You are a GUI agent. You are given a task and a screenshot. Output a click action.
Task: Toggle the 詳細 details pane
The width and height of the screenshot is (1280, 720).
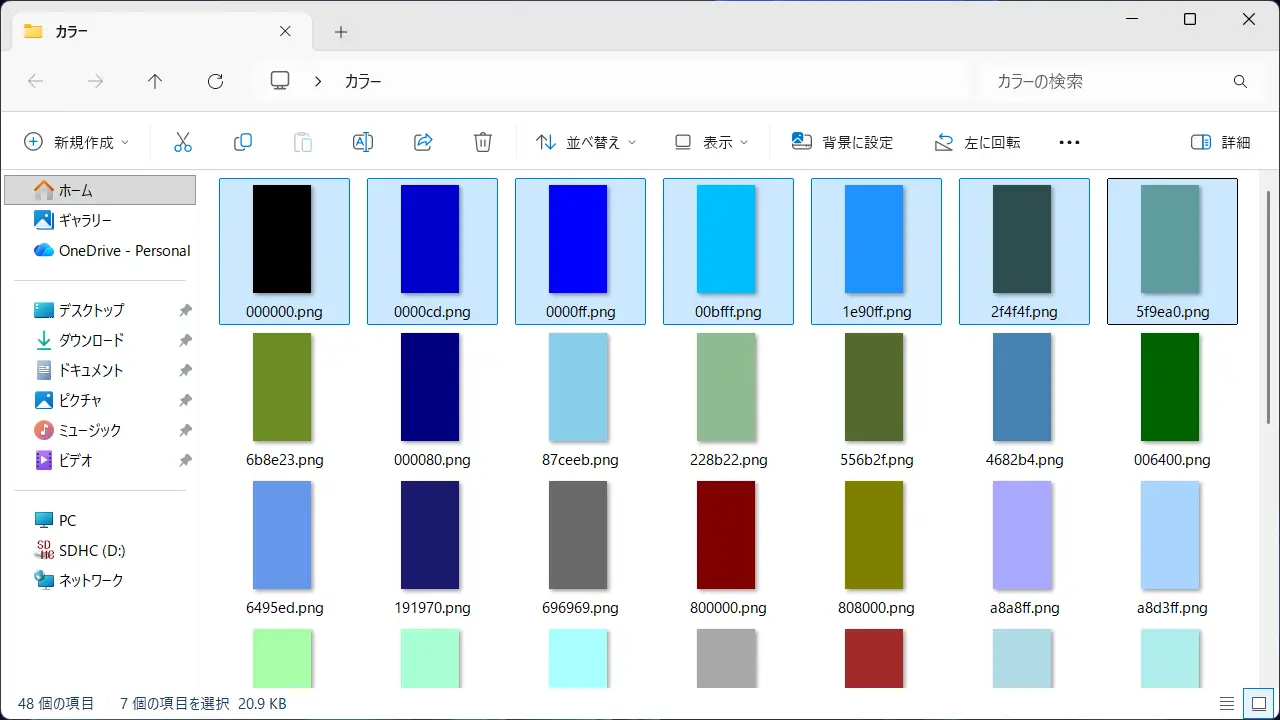point(1221,142)
